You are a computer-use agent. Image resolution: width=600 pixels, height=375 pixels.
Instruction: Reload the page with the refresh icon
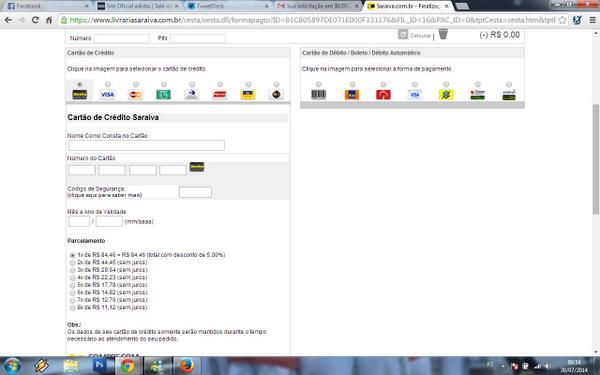35,20
